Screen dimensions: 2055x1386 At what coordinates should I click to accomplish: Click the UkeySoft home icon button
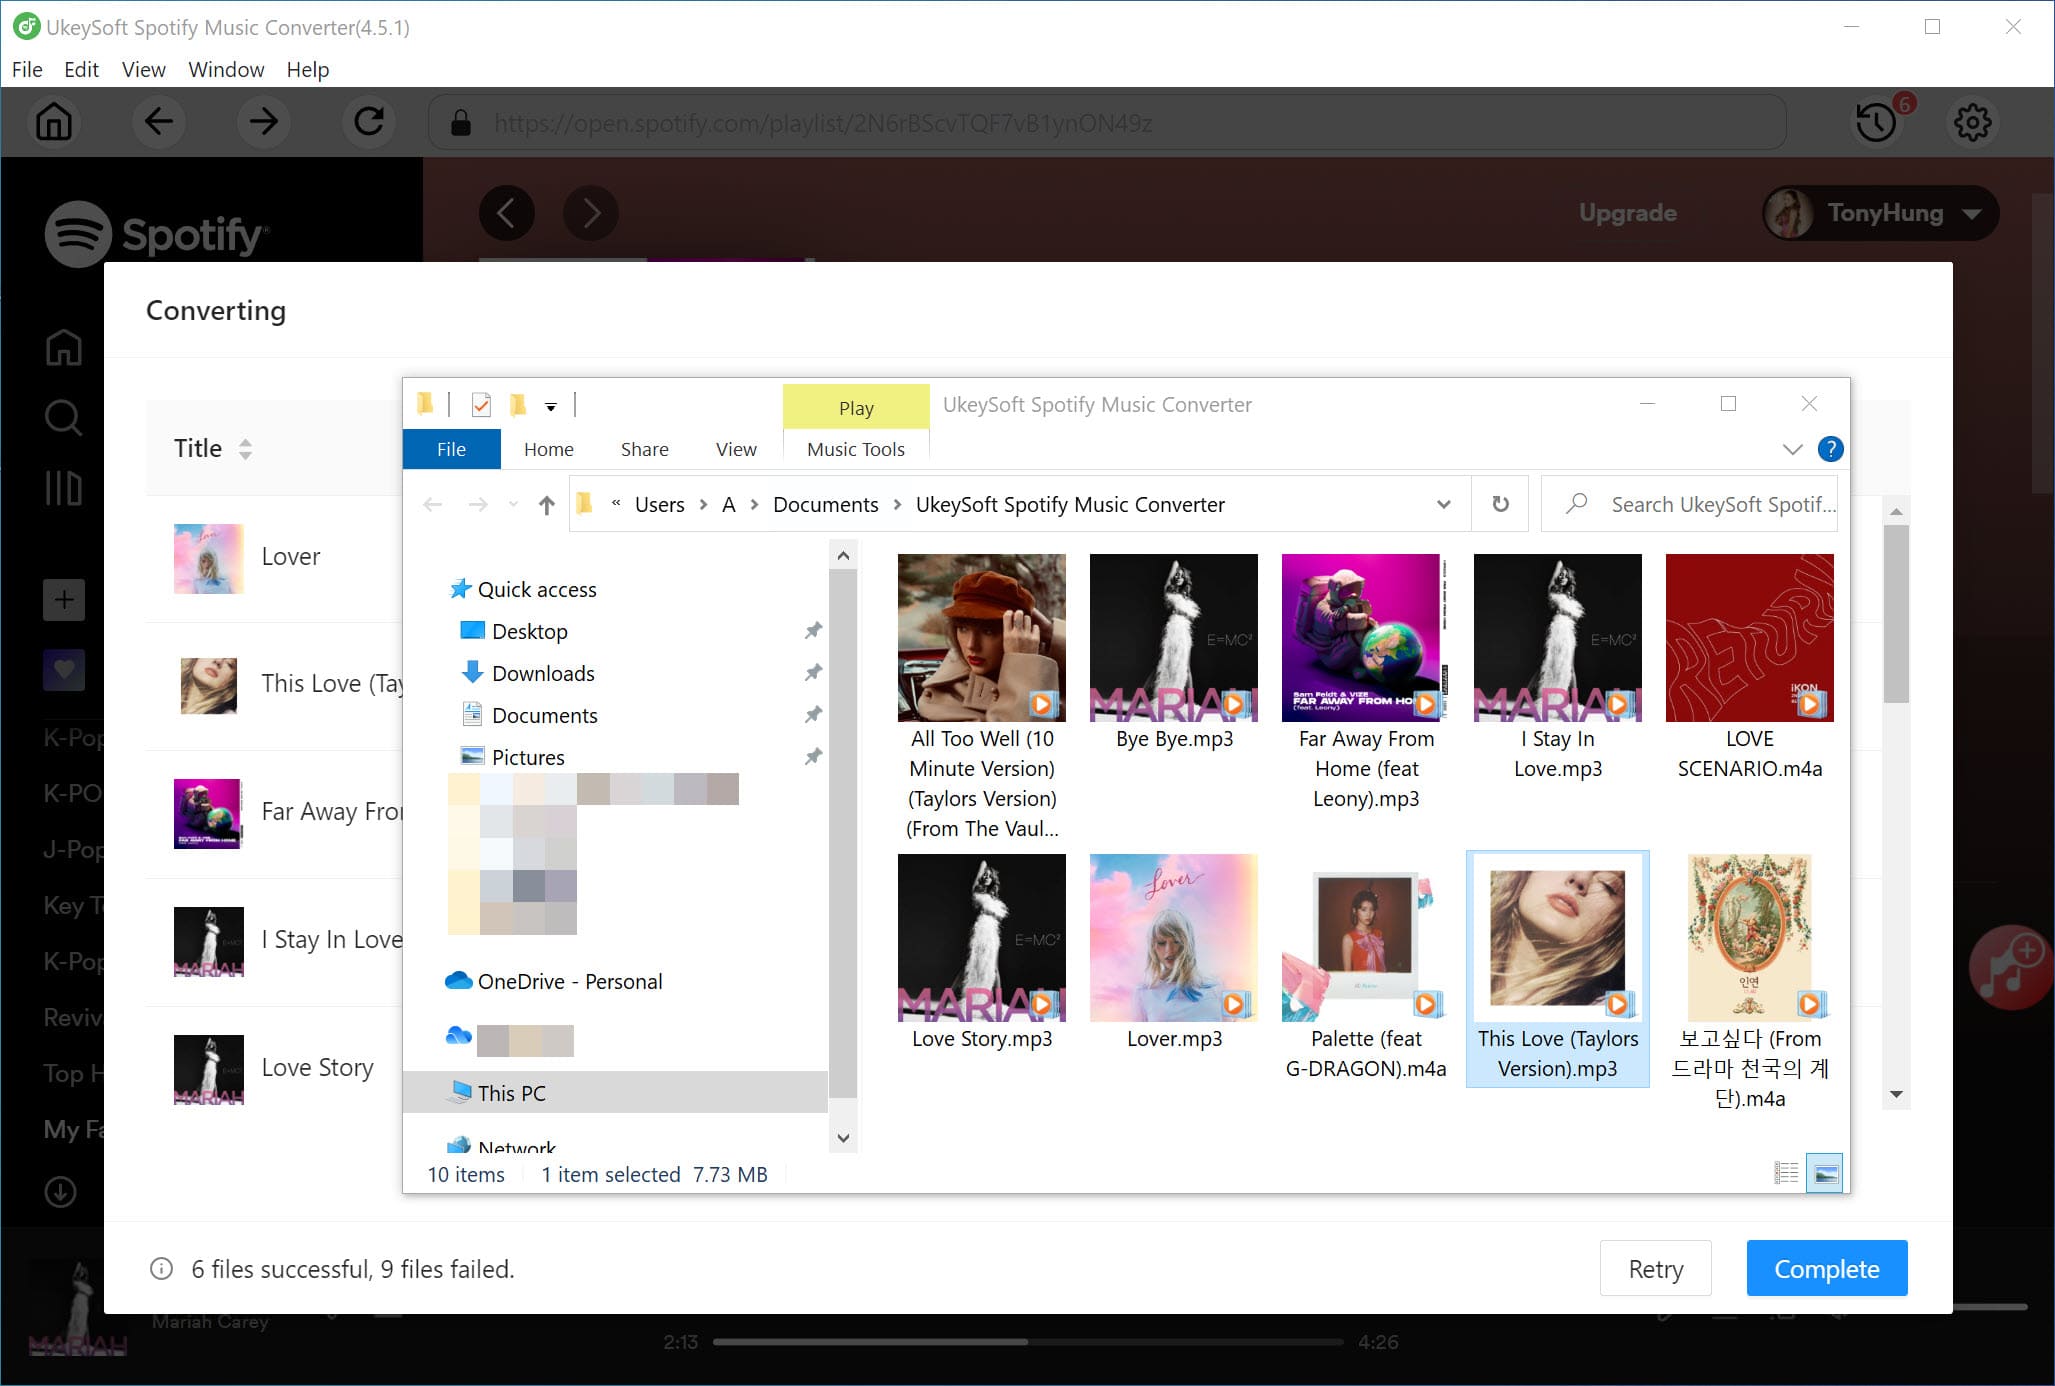54,122
